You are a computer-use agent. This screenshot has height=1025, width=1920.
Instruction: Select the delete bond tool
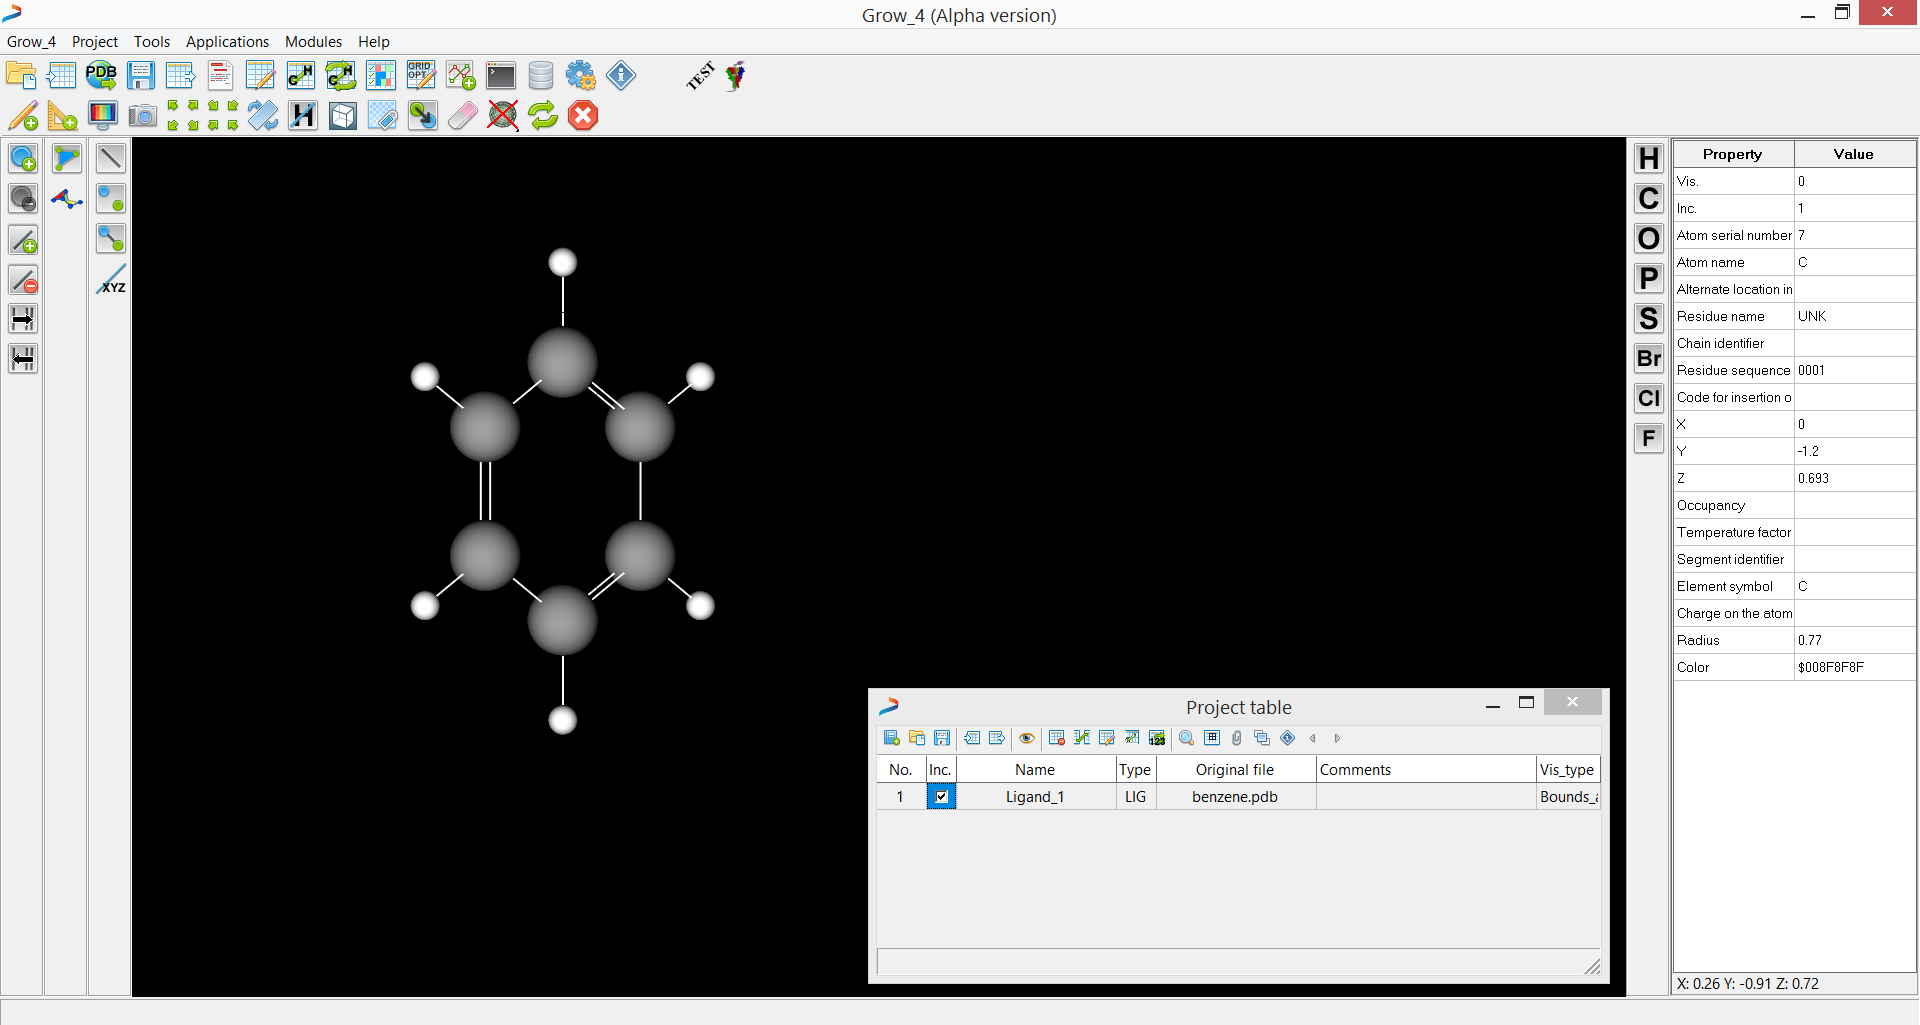pyautogui.click(x=23, y=280)
